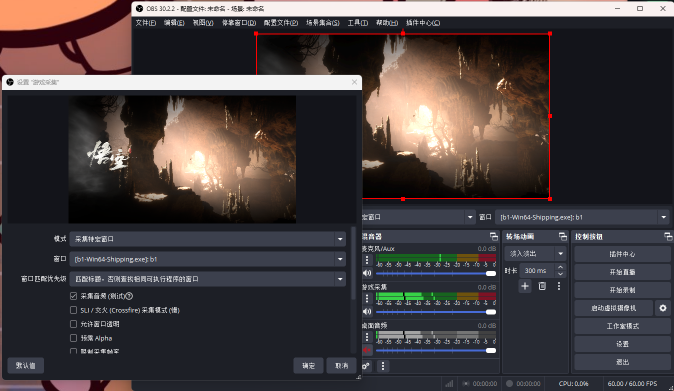Open advanced audio properties gears icon
Image resolution: width=674 pixels, height=391 pixels.
366,366
